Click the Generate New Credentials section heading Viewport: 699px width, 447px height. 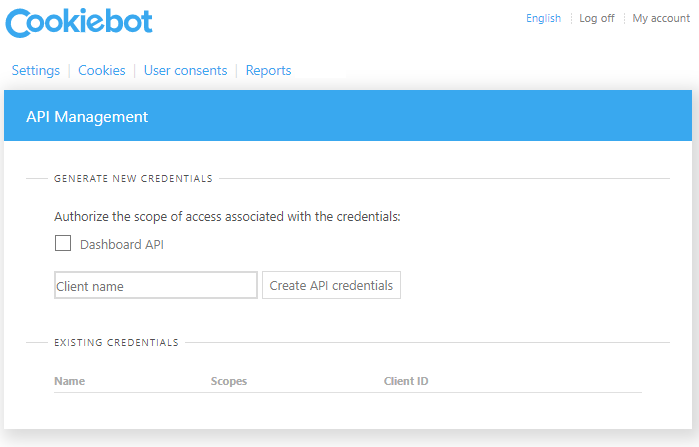click(x=133, y=179)
